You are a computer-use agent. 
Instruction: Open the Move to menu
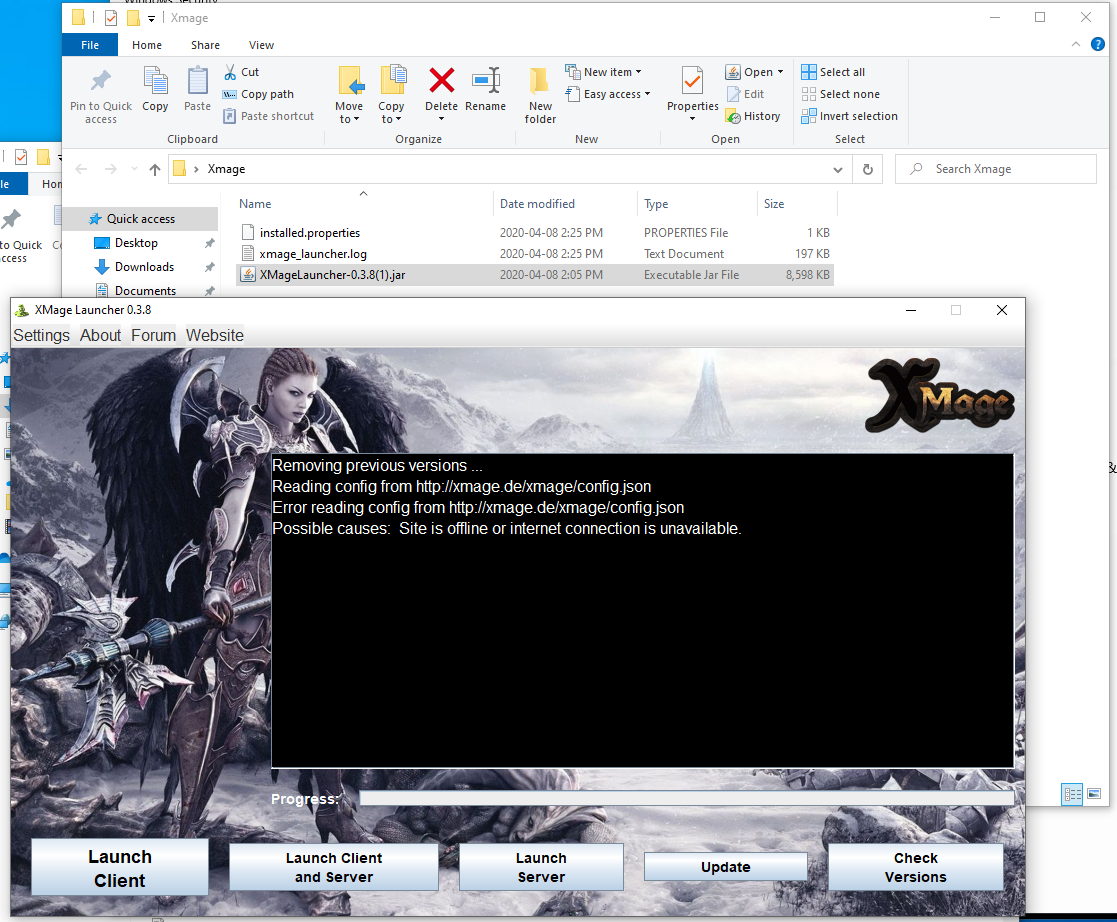tap(349, 95)
